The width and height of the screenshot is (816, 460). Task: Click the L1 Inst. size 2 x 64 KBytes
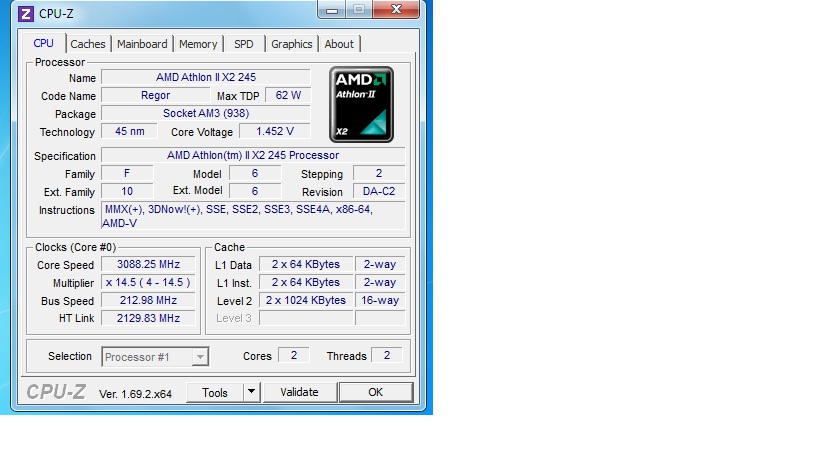coord(306,282)
